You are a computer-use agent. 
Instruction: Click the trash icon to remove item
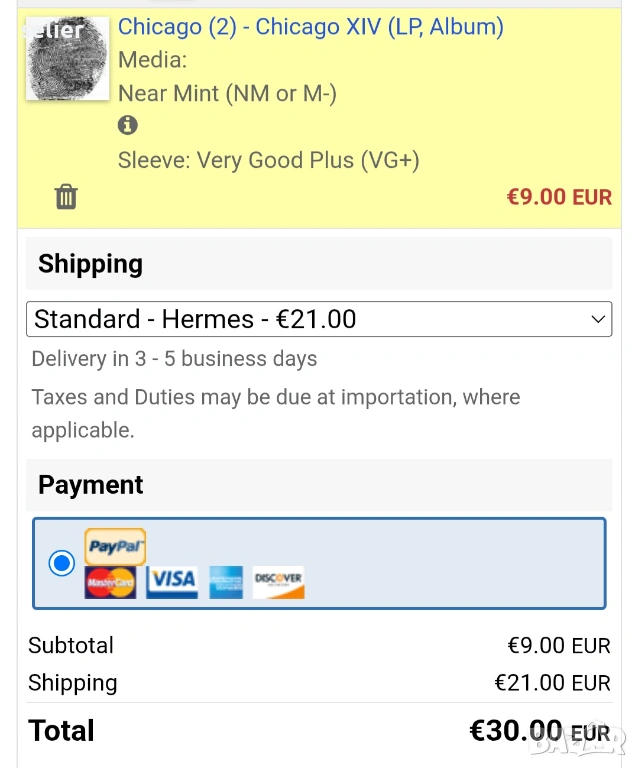pos(66,196)
